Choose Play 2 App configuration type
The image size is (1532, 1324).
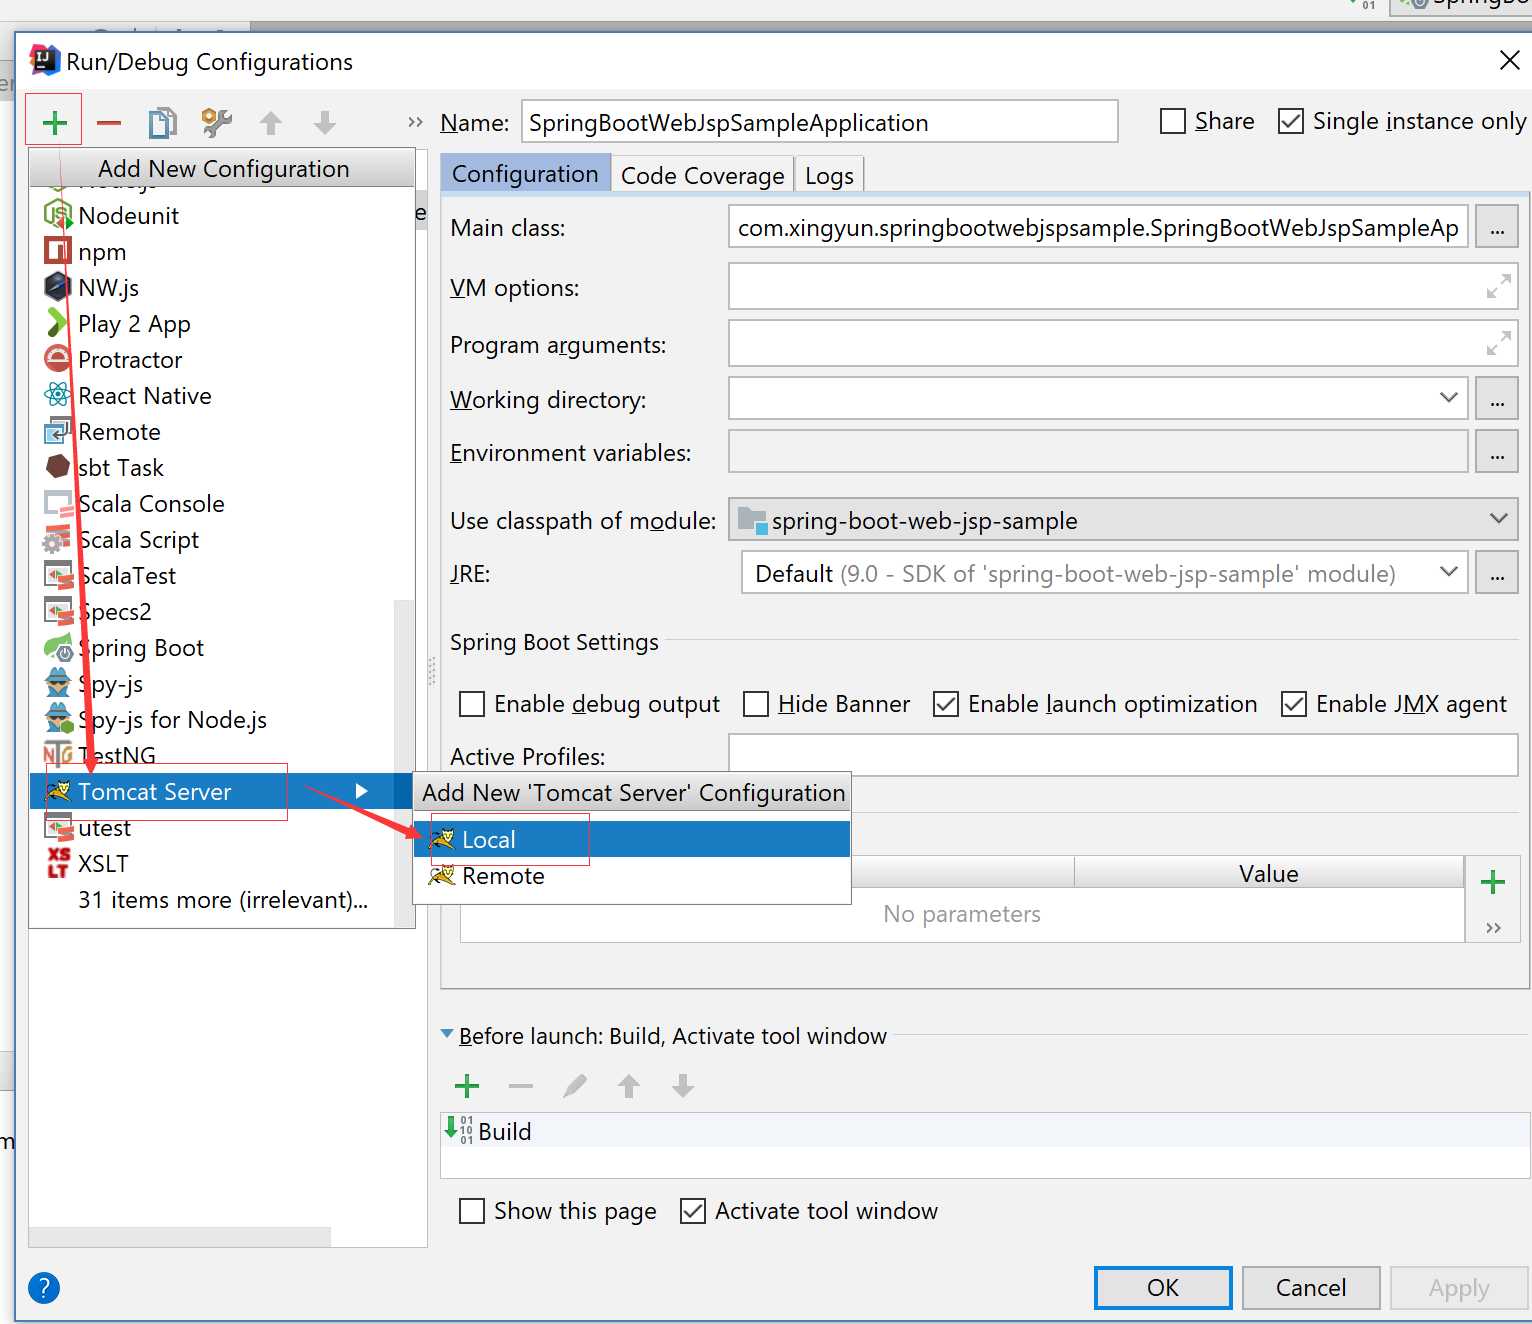tap(222, 324)
